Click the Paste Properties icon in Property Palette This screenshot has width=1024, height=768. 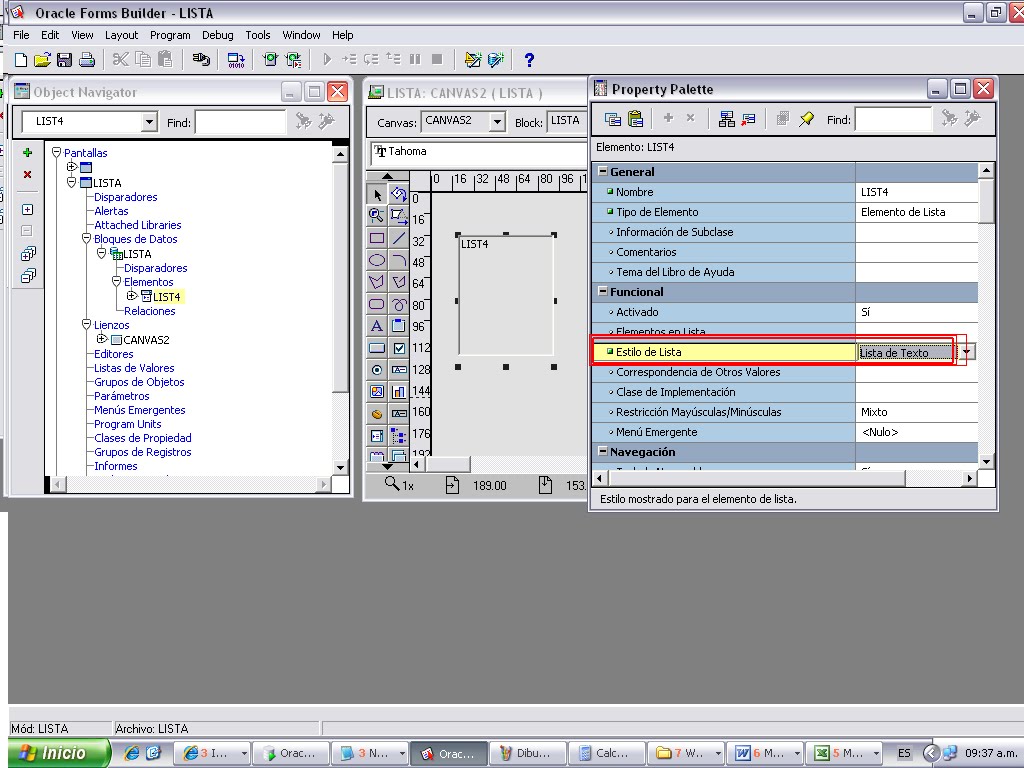635,119
